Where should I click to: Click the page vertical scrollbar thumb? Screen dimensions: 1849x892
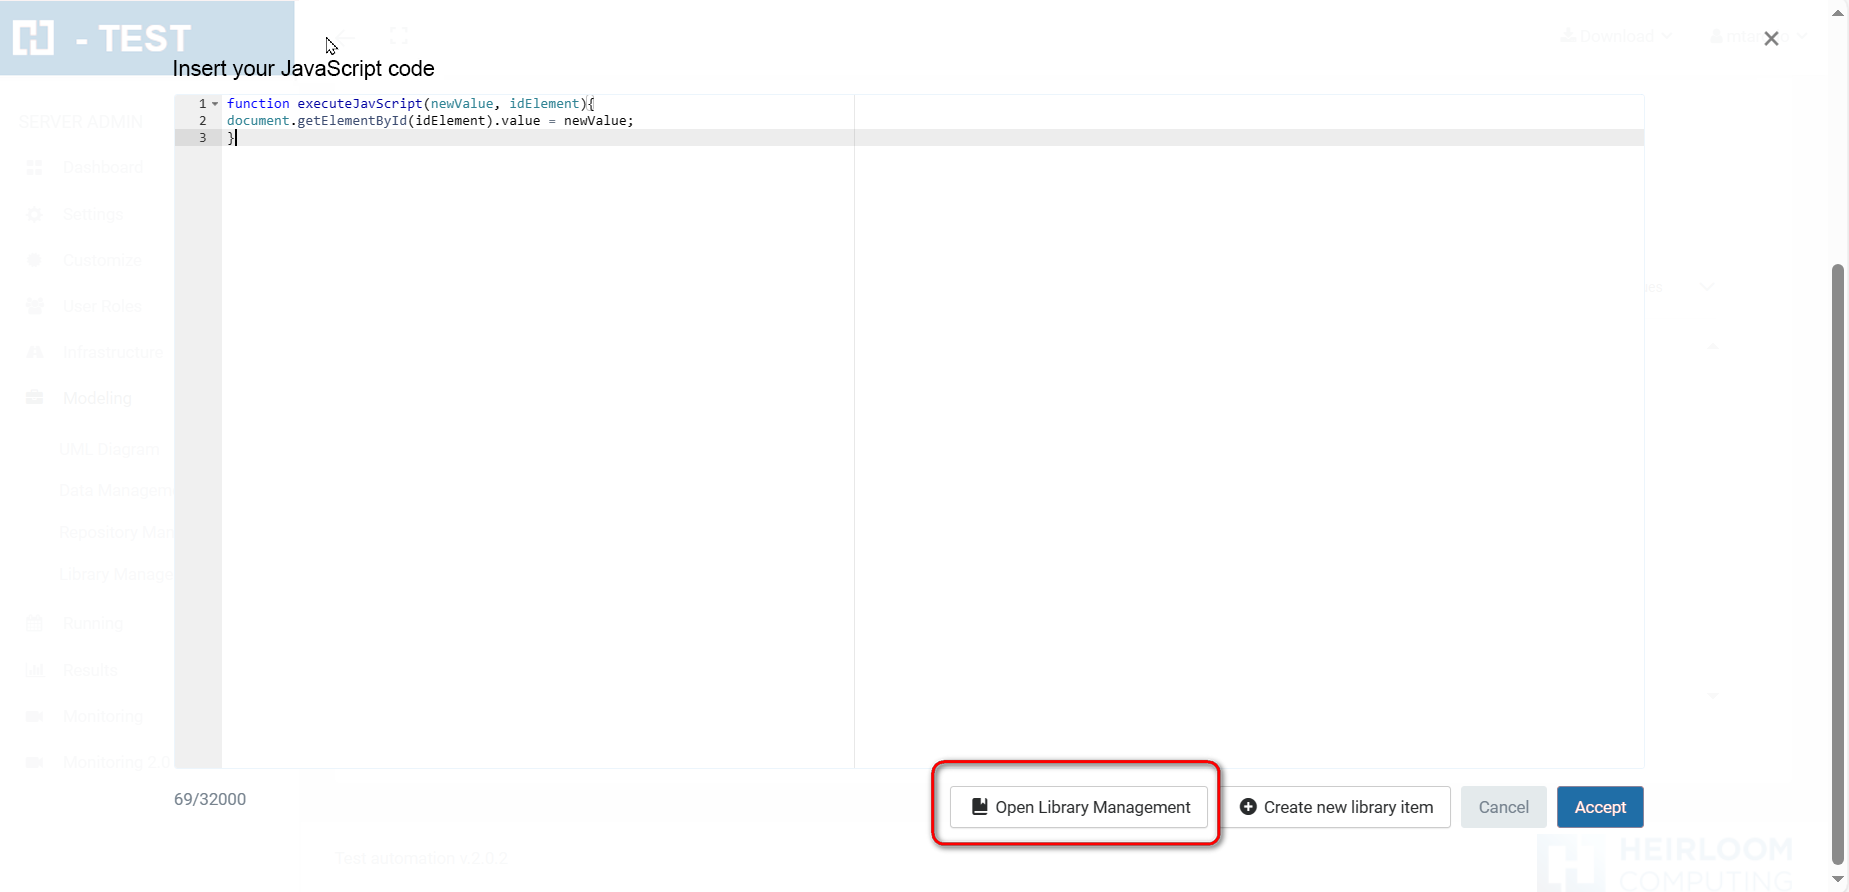1838,560
